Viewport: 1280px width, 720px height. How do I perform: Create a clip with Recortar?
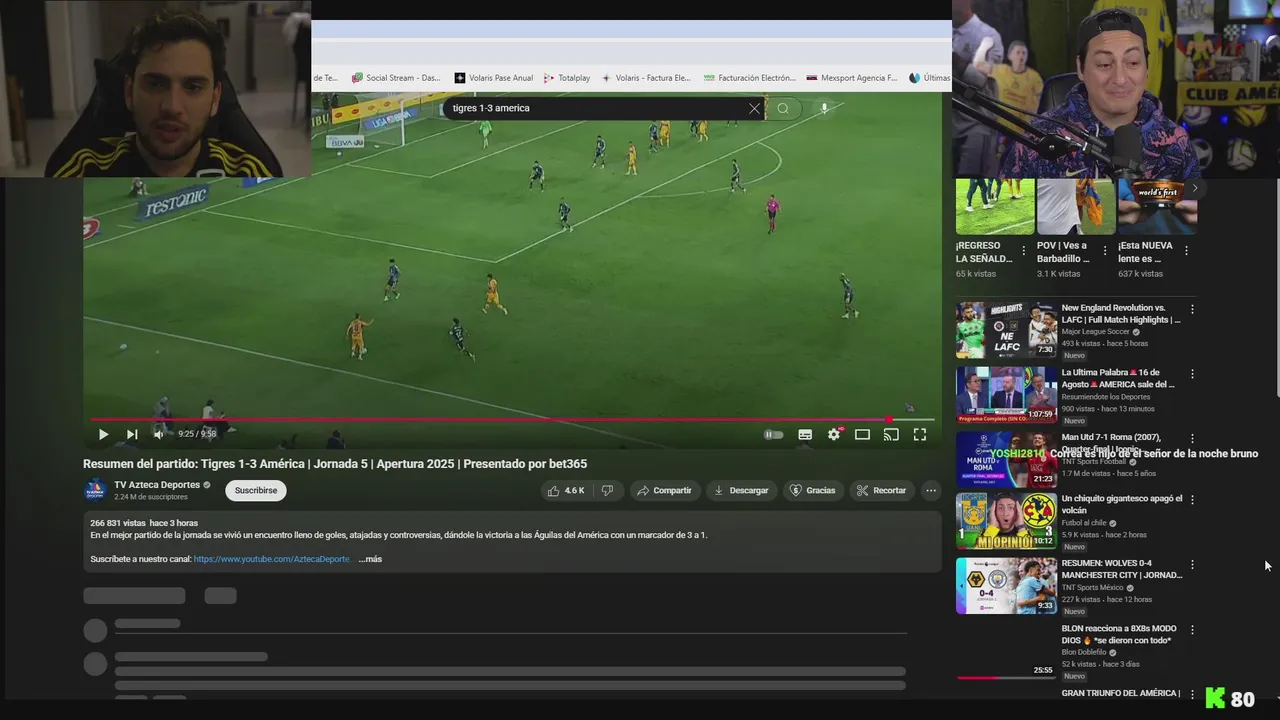click(882, 490)
